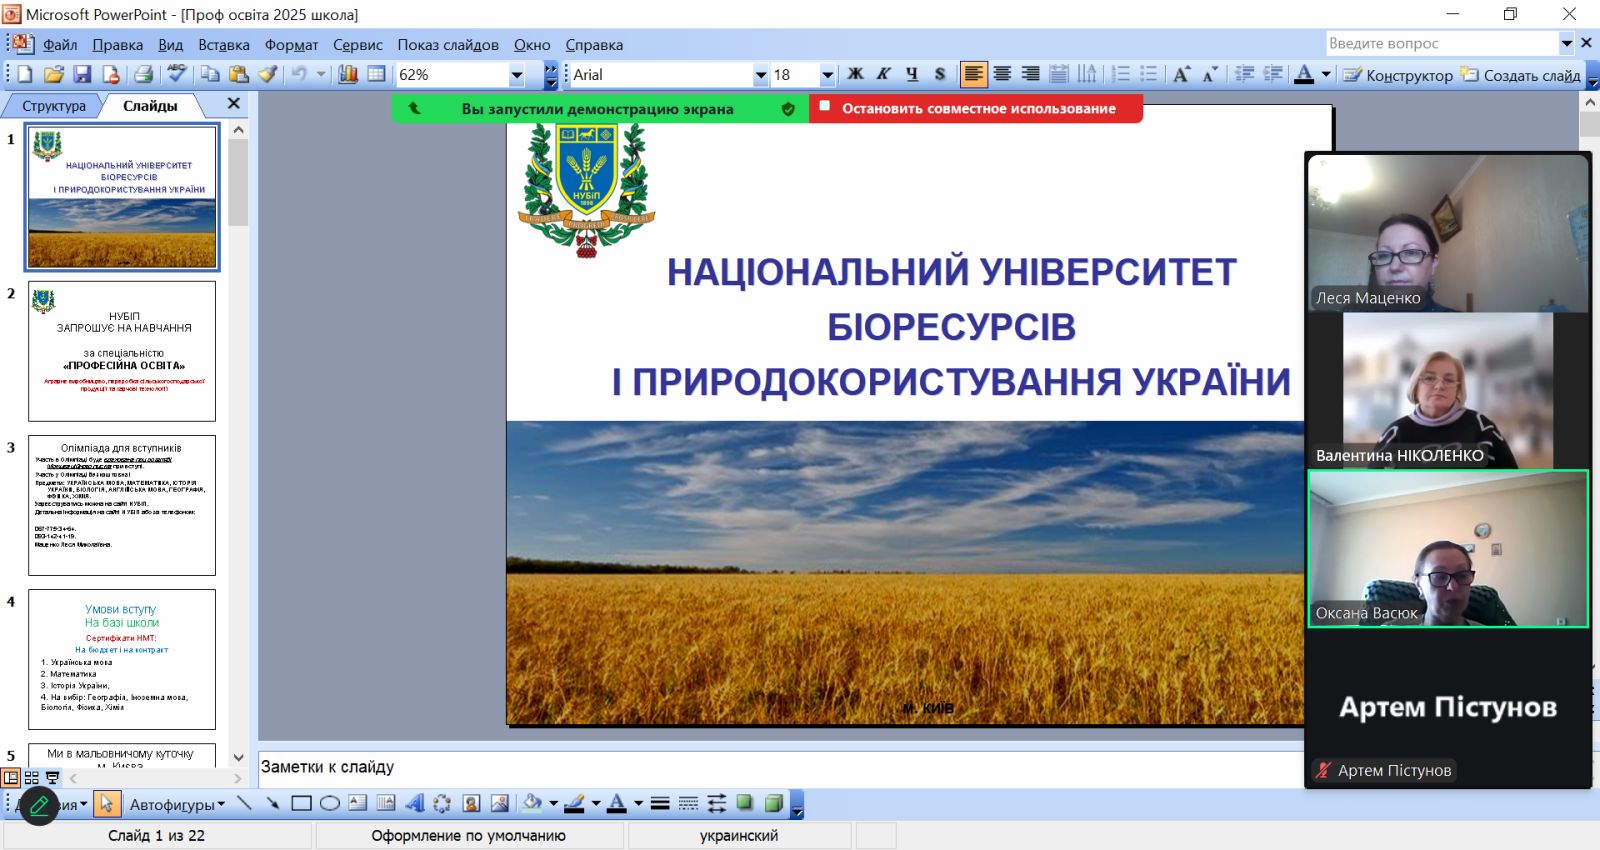Switch to slide sorter view

point(32,777)
